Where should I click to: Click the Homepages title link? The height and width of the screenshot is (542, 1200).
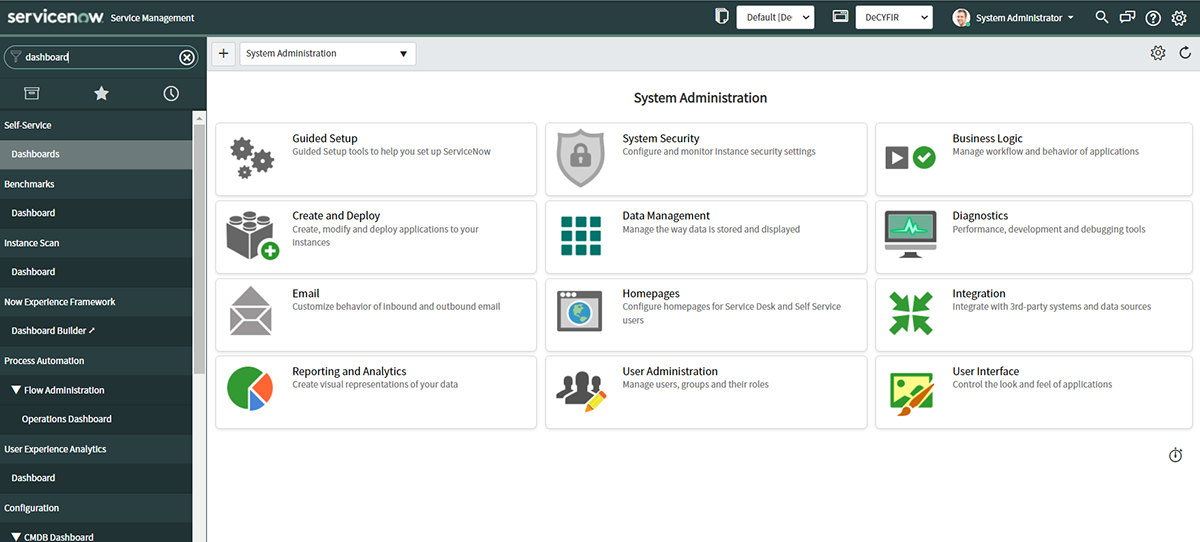(x=651, y=294)
